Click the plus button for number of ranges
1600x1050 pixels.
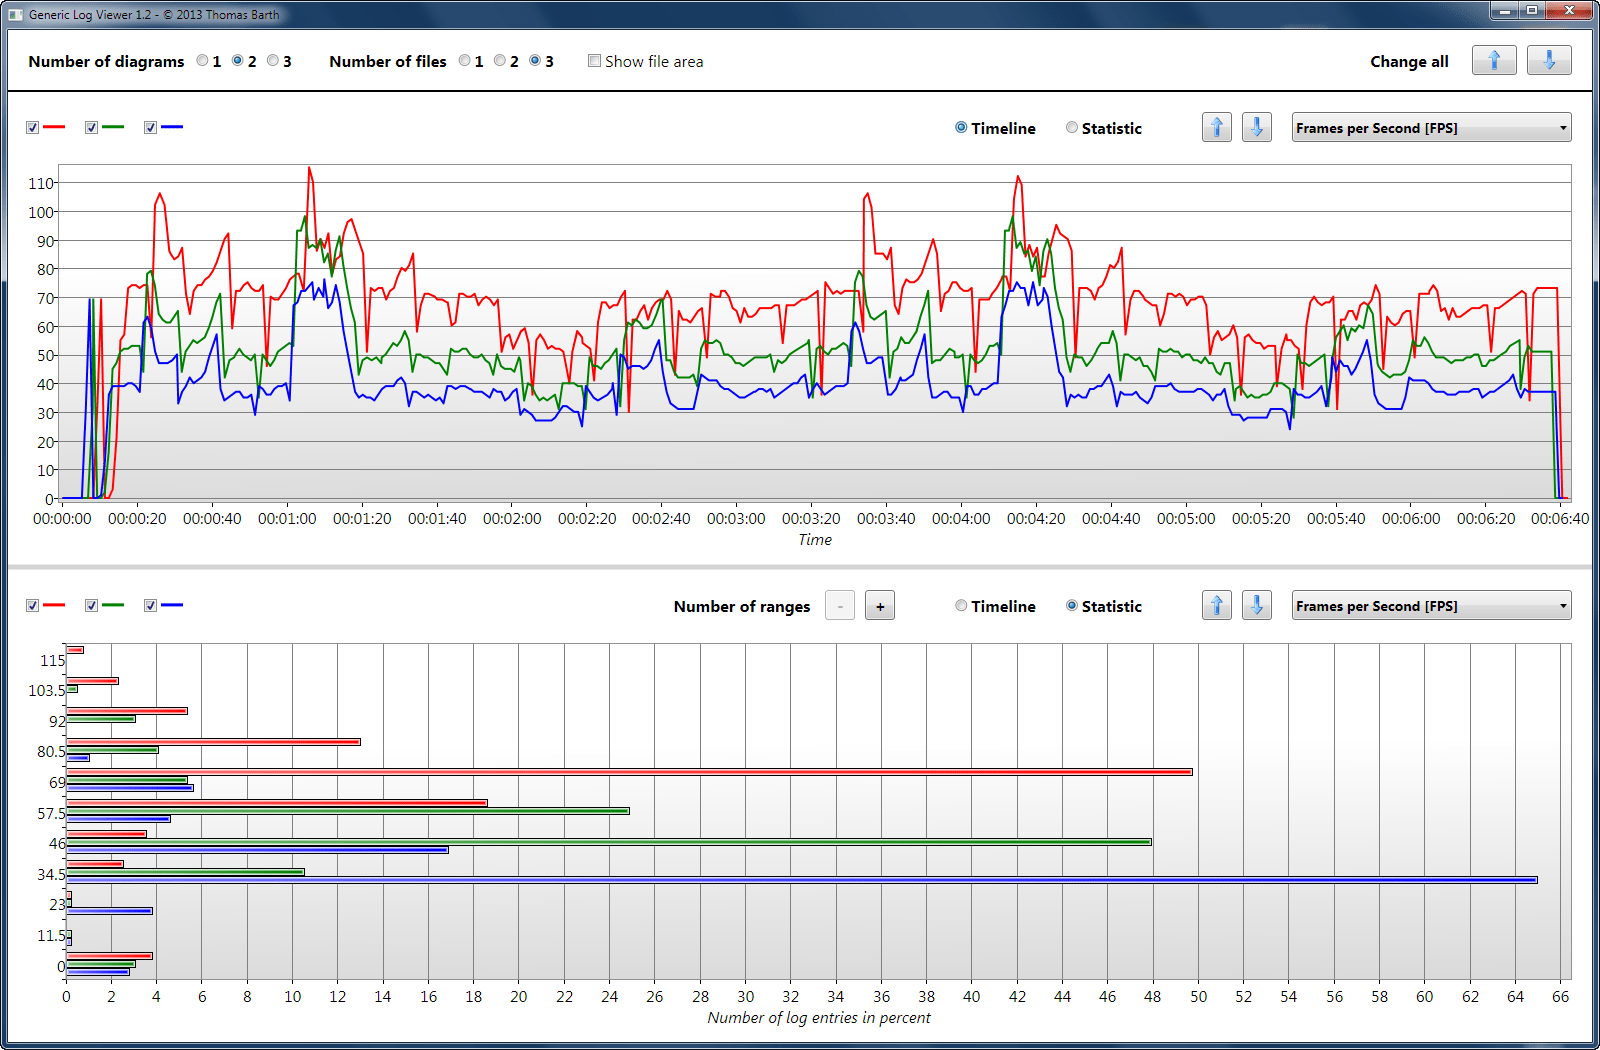[880, 605]
